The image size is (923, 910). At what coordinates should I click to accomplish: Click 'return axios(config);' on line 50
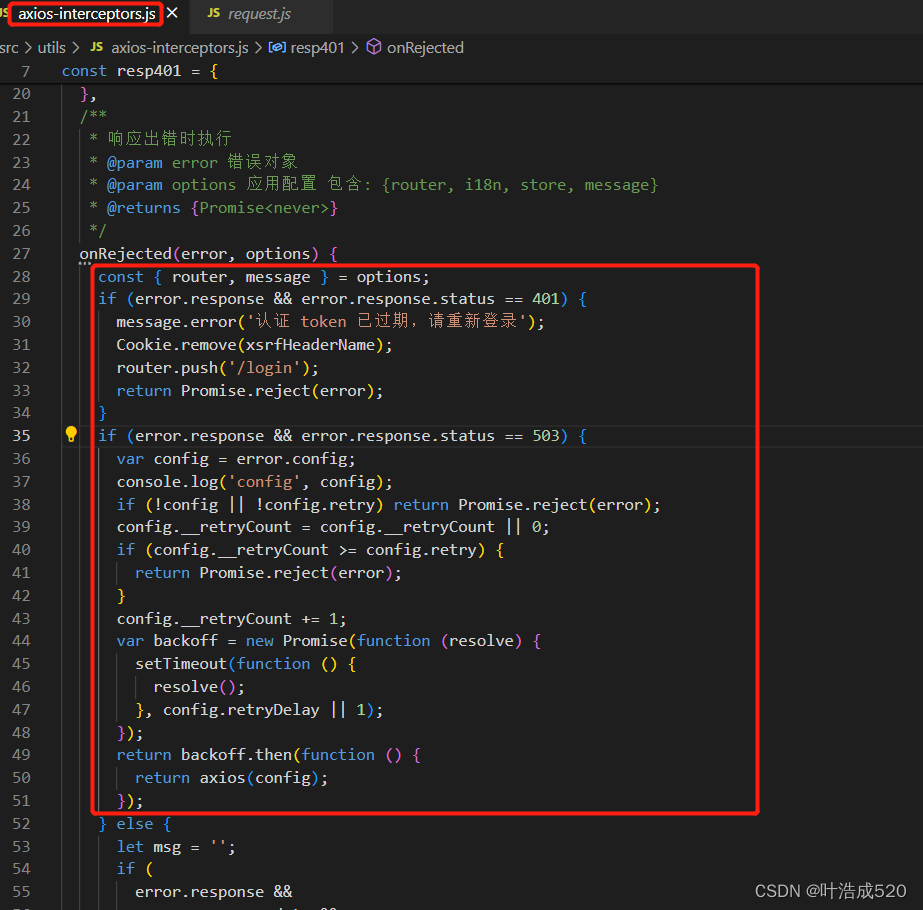(x=231, y=778)
